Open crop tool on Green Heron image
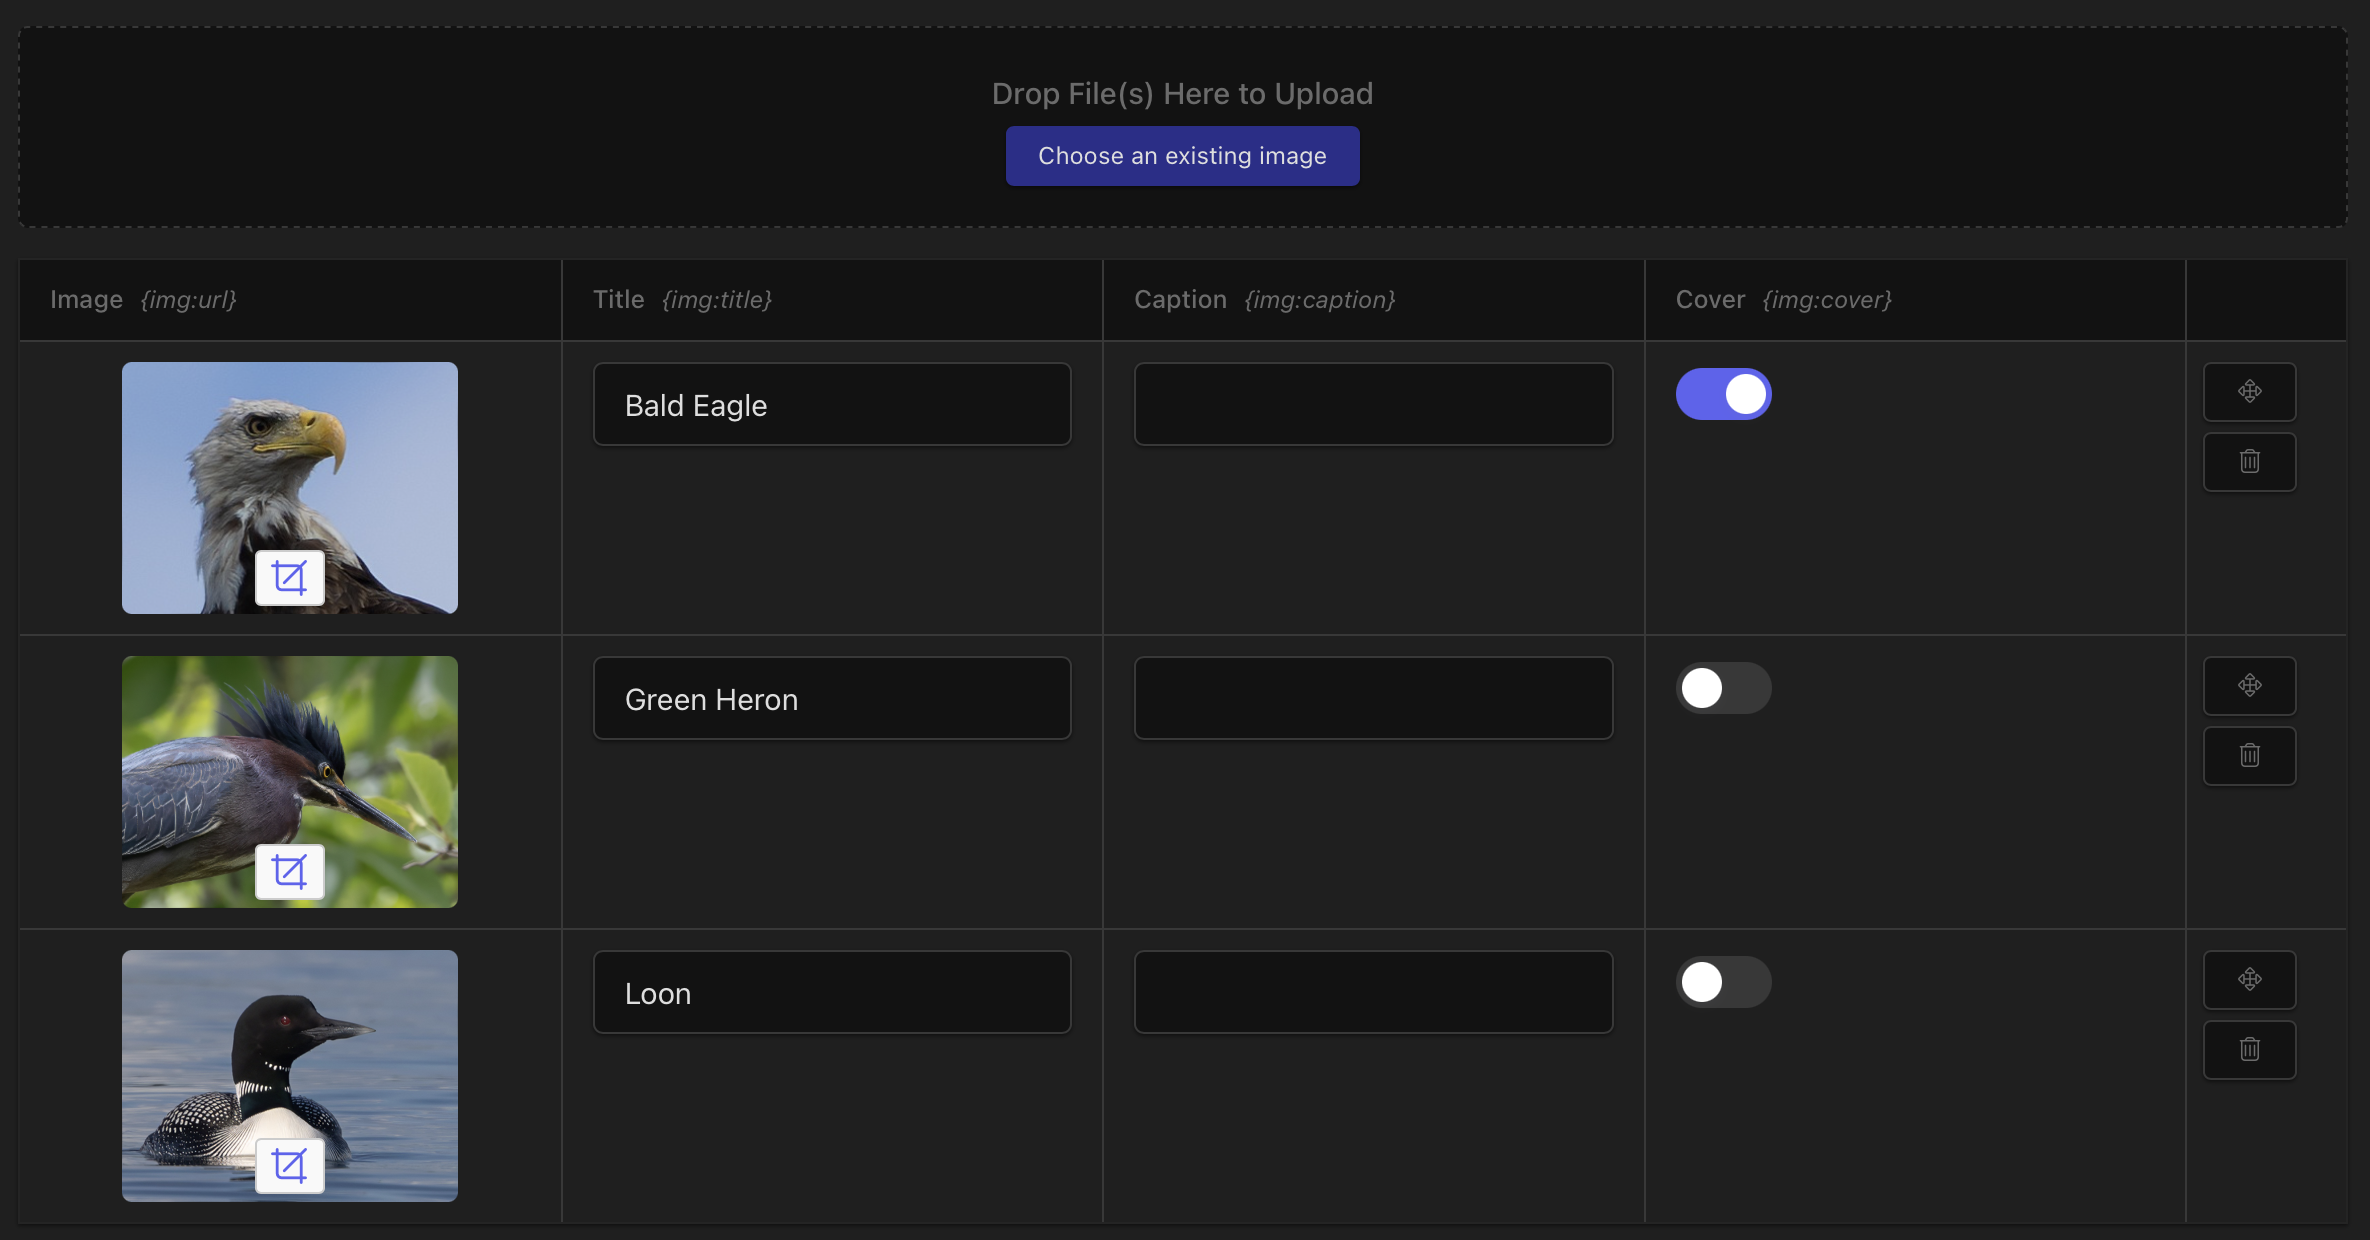This screenshot has width=2370, height=1240. point(290,872)
